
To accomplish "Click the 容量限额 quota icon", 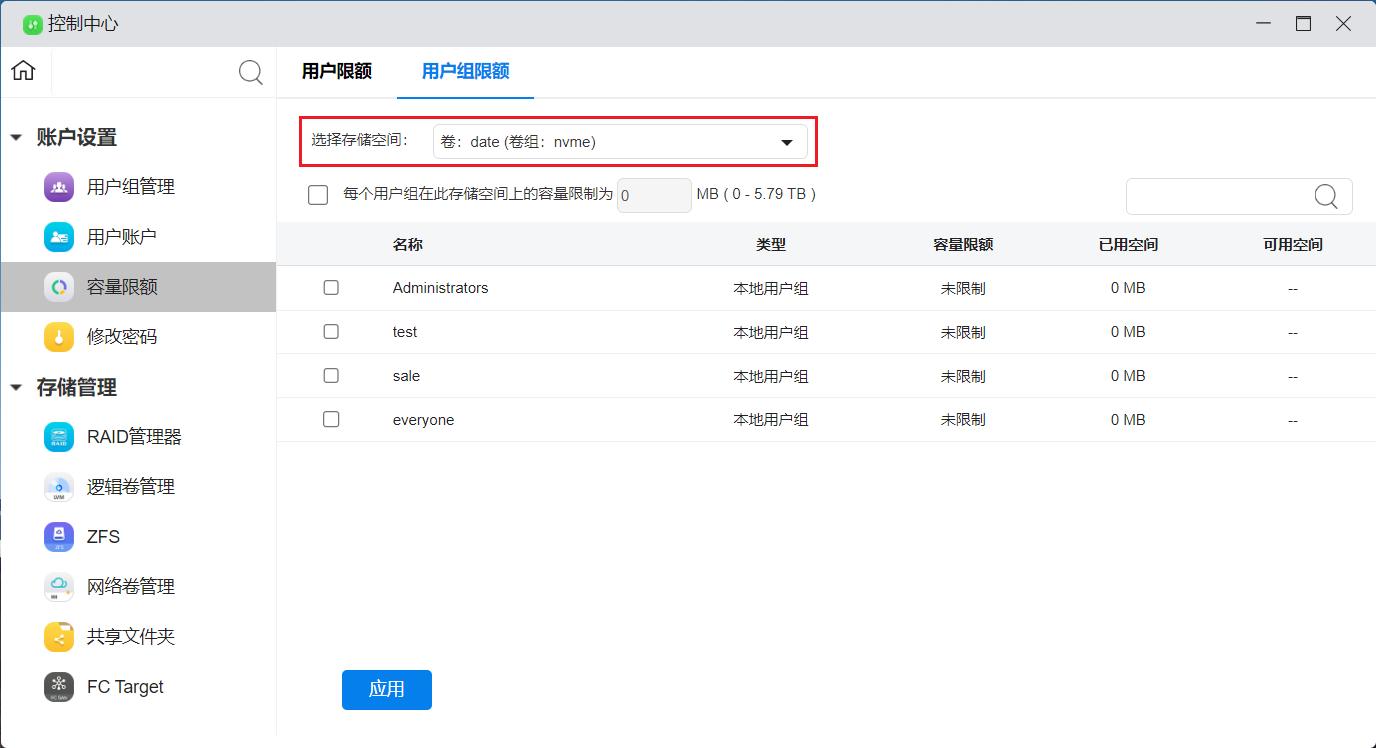I will coord(58,286).
